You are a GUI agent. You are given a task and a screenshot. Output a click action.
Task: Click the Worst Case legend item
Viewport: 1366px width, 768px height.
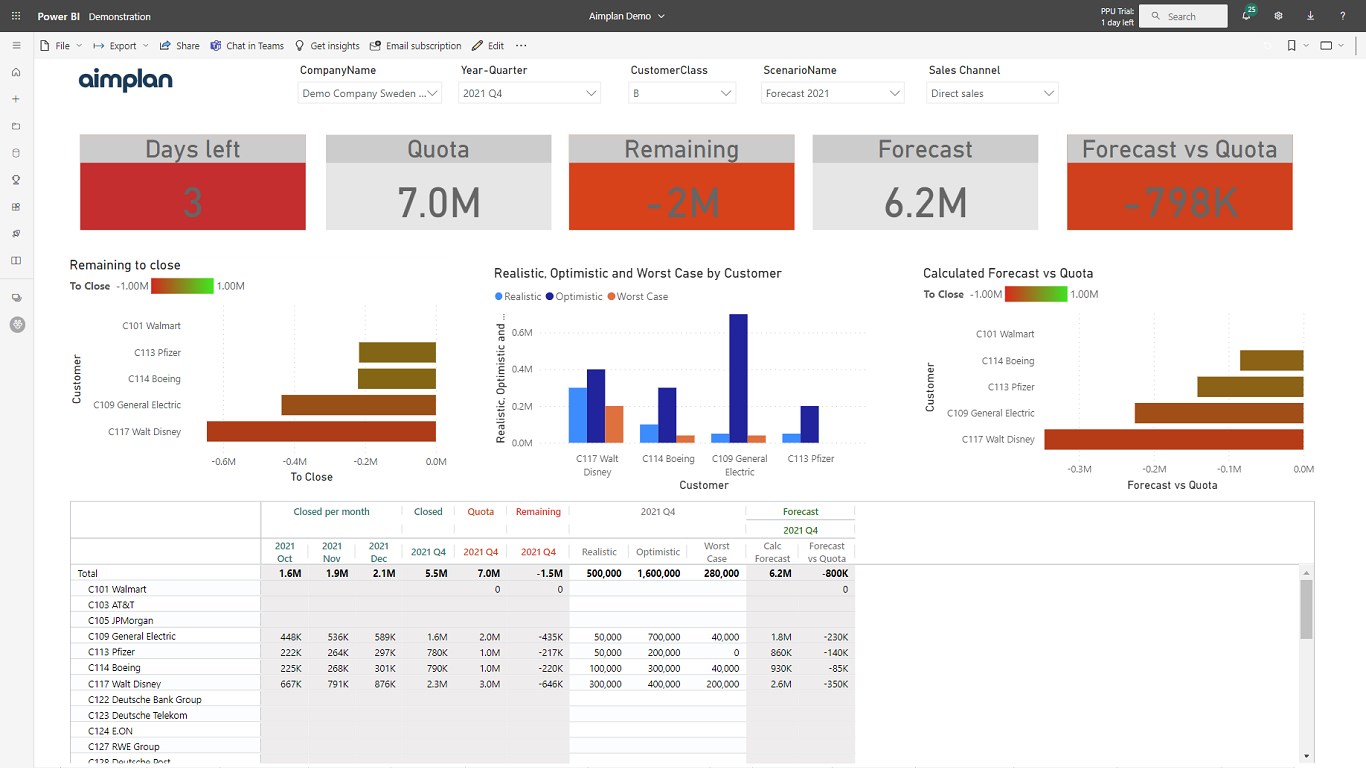click(x=637, y=297)
